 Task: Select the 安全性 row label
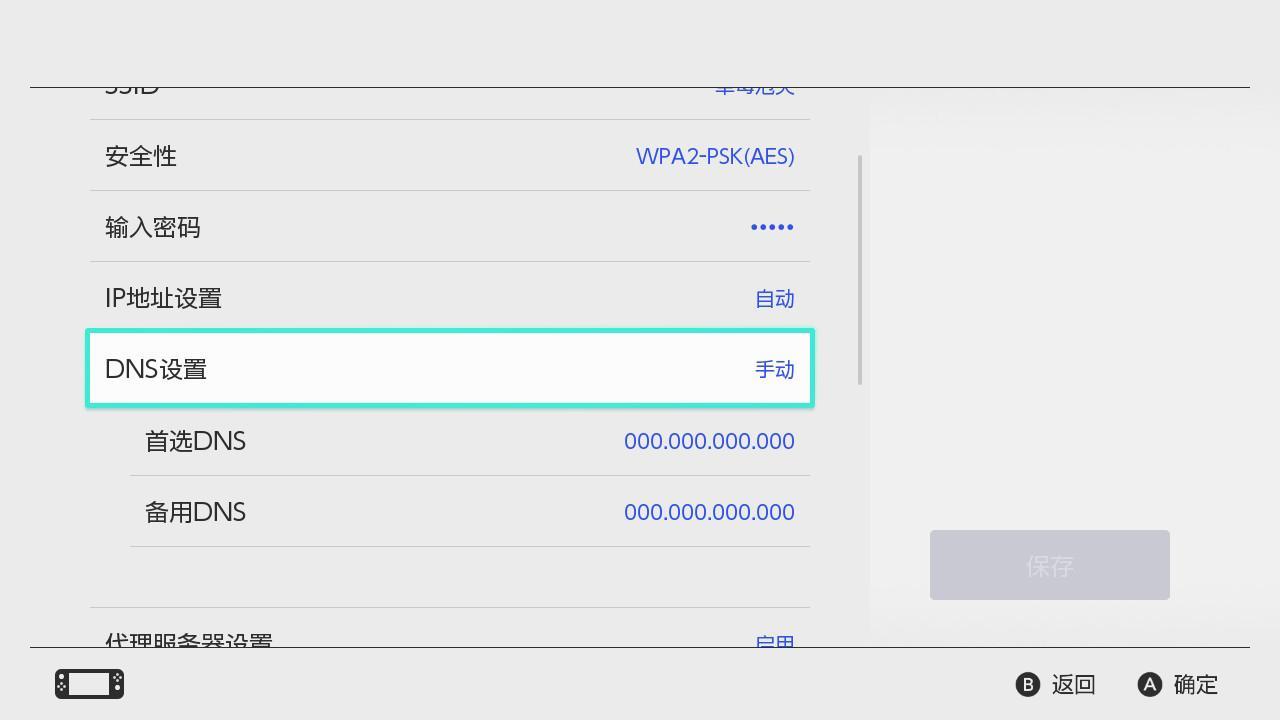tap(141, 156)
